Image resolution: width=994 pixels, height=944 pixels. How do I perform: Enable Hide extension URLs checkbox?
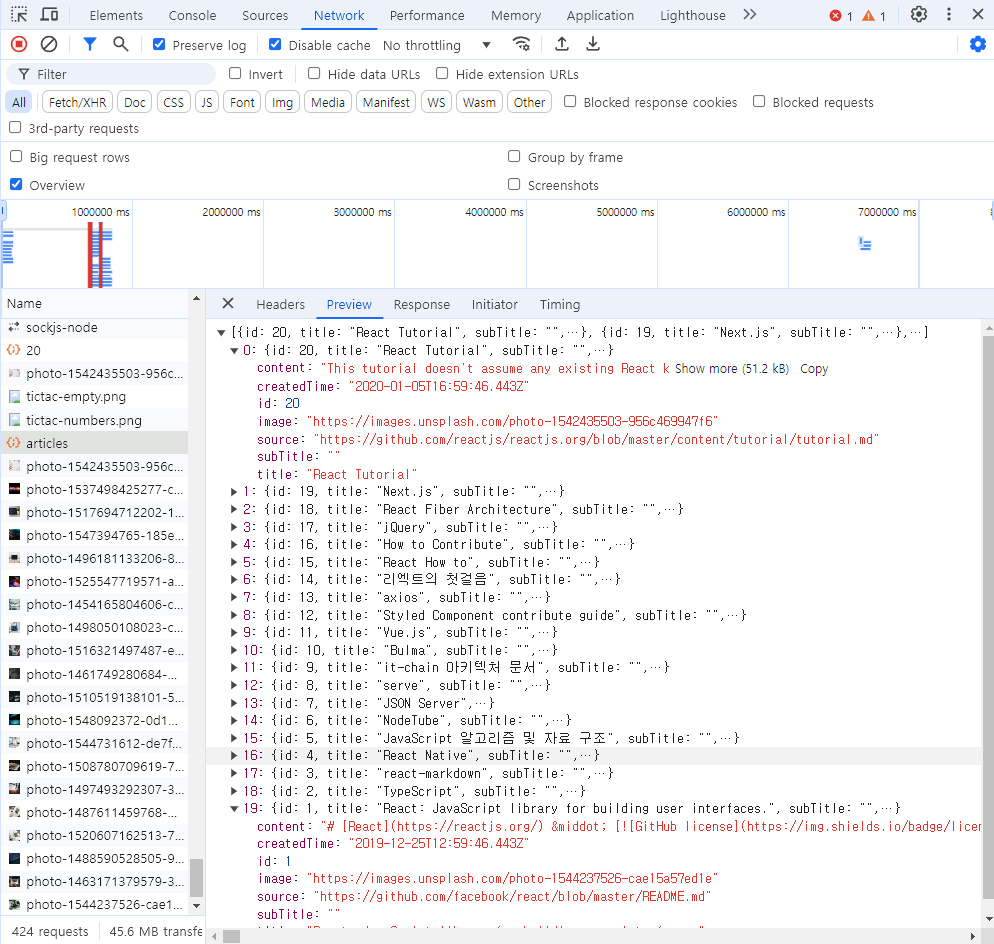(x=442, y=74)
